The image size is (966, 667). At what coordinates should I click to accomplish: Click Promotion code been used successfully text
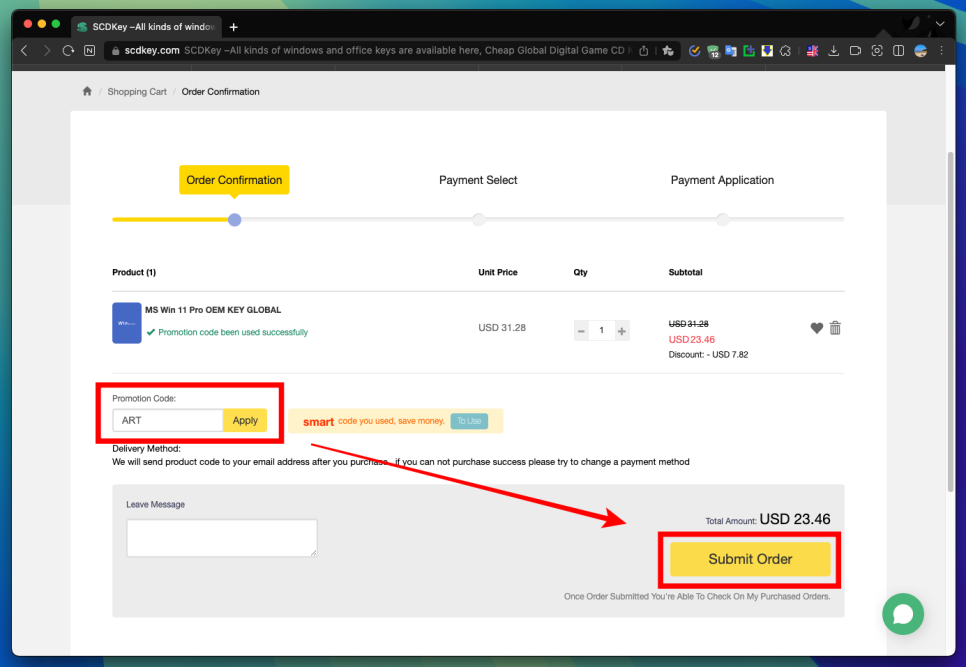coord(233,332)
